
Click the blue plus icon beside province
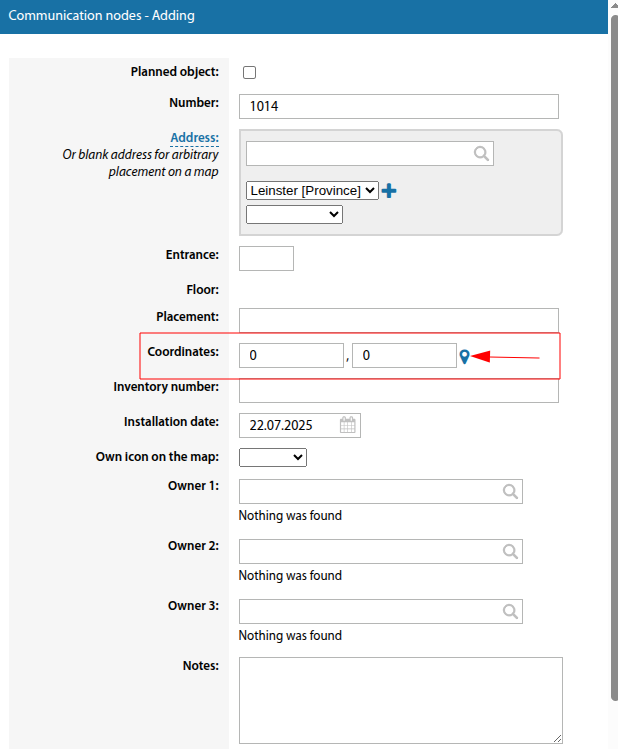click(390, 190)
